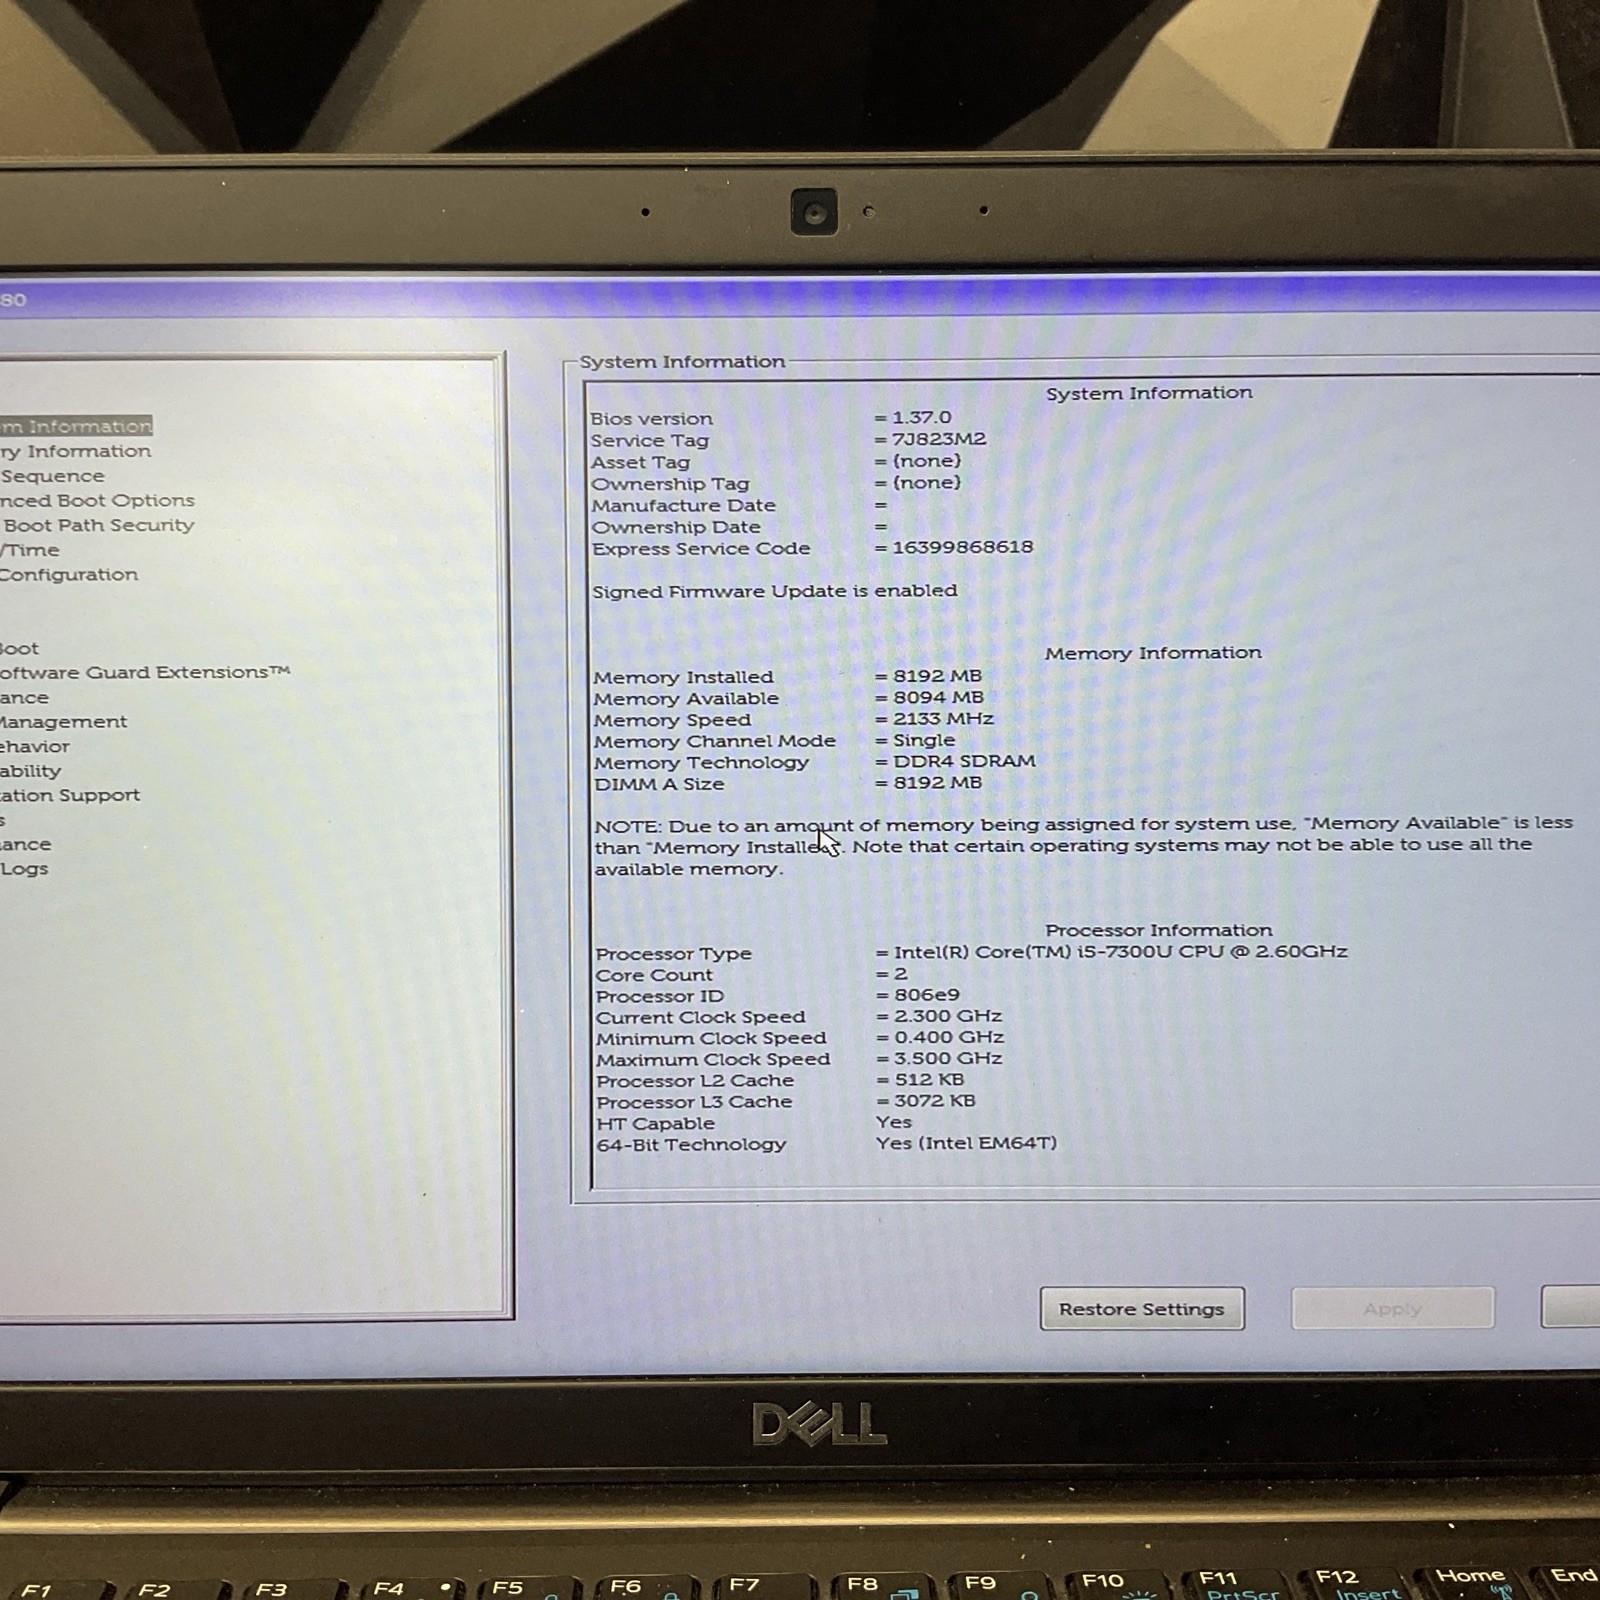Image resolution: width=1600 pixels, height=1600 pixels.
Task: Click the Asset Tag (none) value
Action: pos(926,461)
